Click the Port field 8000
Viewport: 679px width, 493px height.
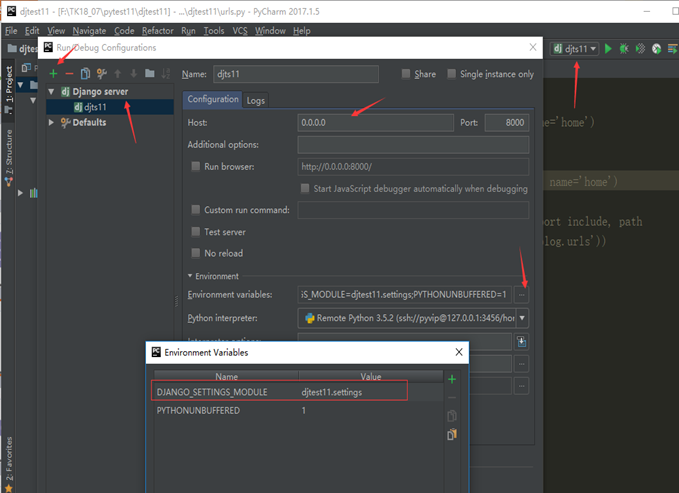pyautogui.click(x=507, y=123)
